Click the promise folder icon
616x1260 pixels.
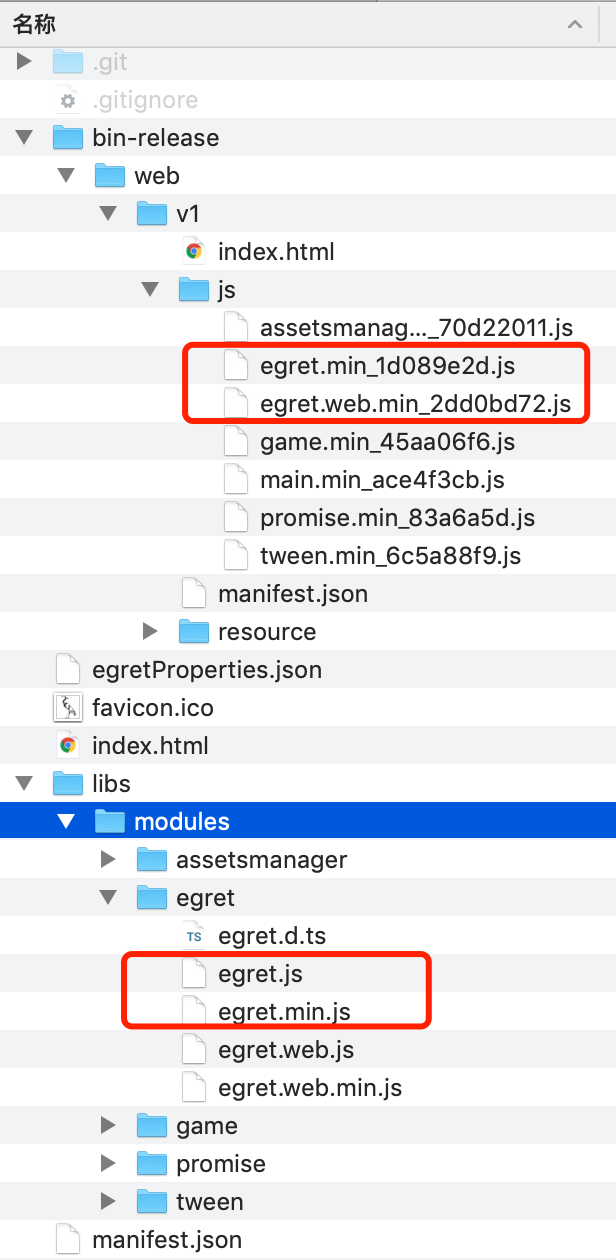151,1164
